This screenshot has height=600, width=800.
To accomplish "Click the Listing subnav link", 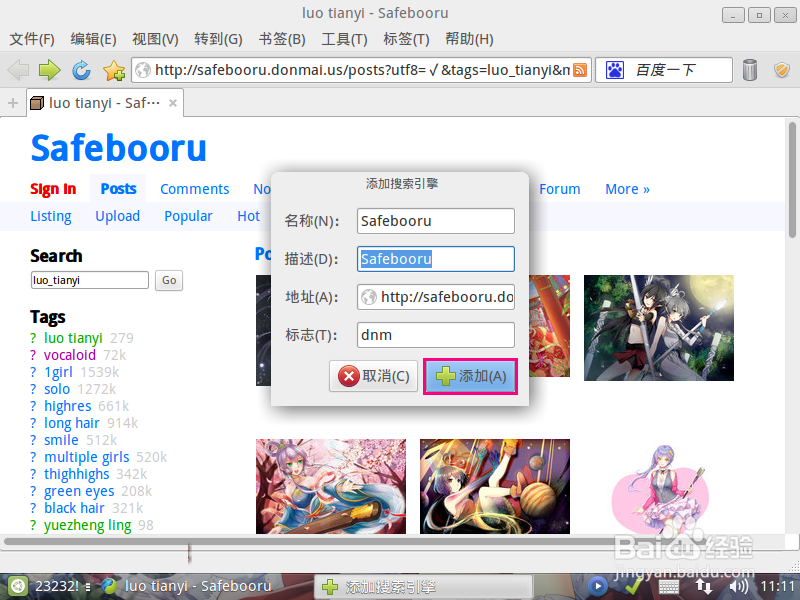I will point(51,216).
